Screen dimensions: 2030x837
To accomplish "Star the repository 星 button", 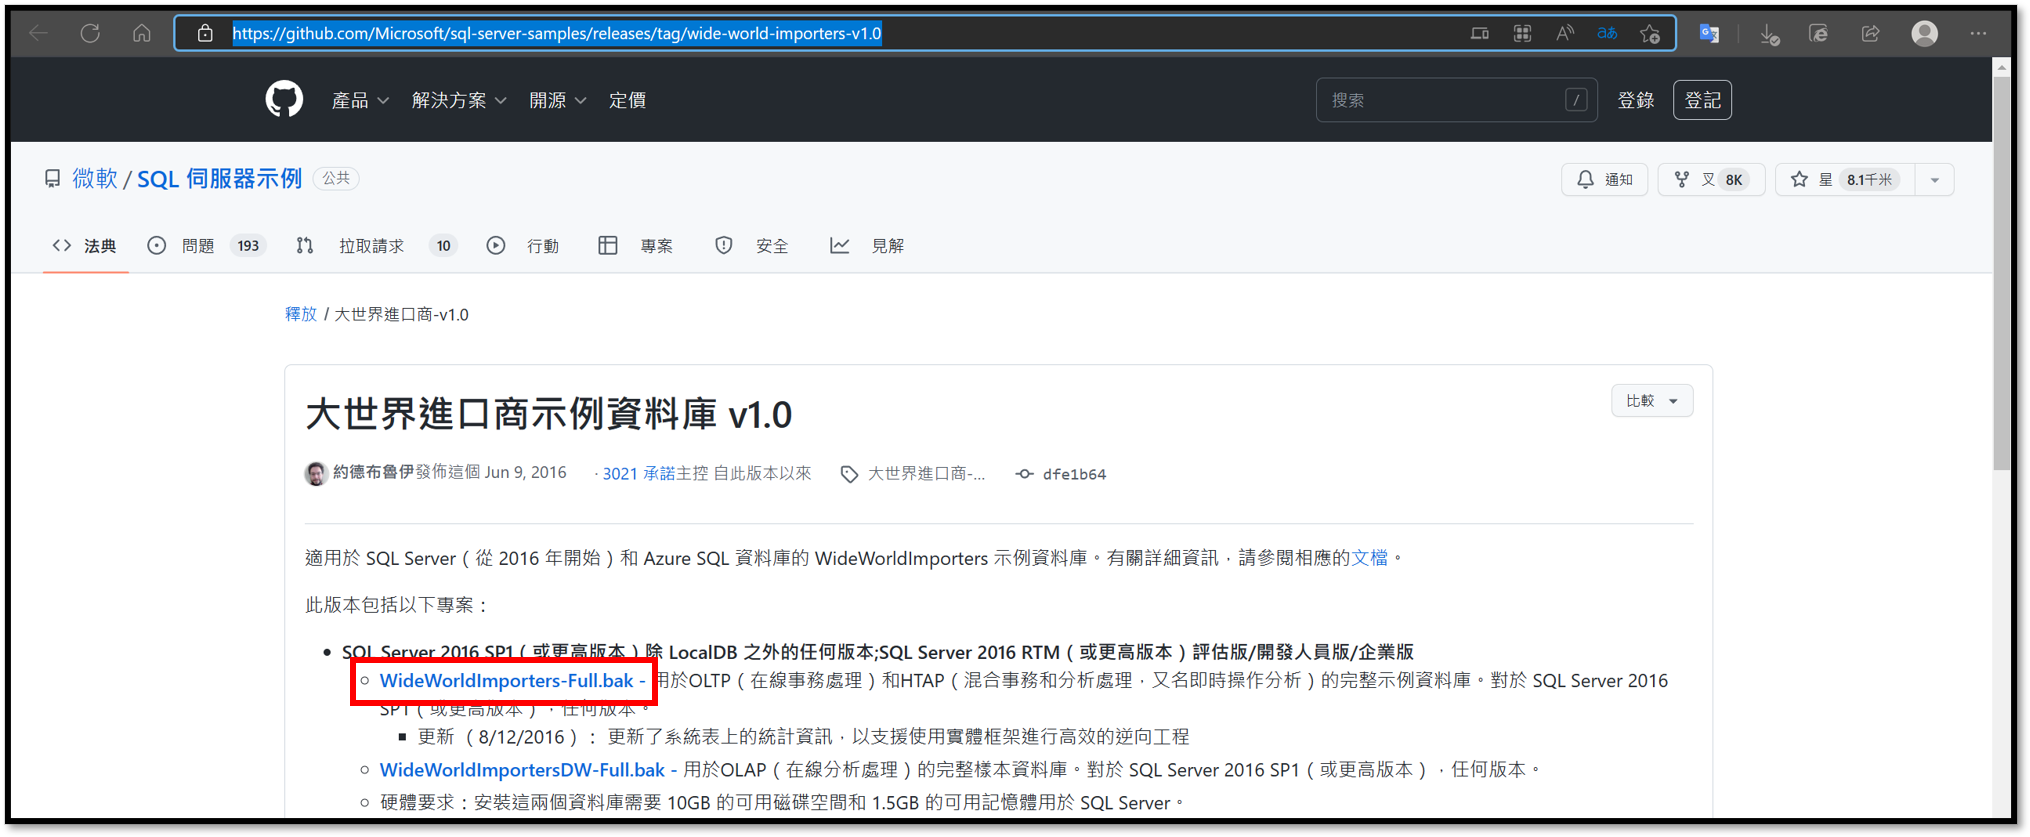I will tap(1845, 179).
